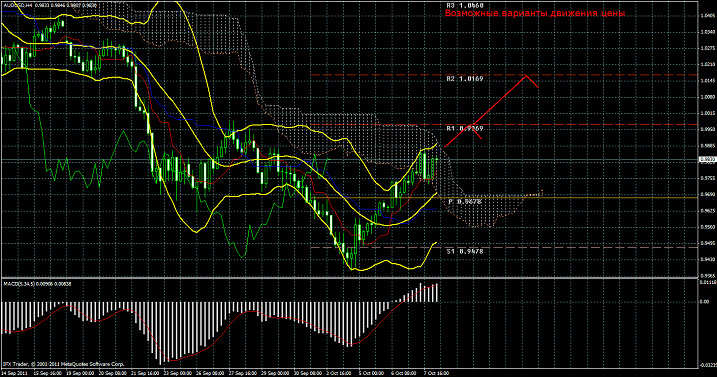
Task: Click the 1.0275 price scale value
Action: (x=708, y=48)
